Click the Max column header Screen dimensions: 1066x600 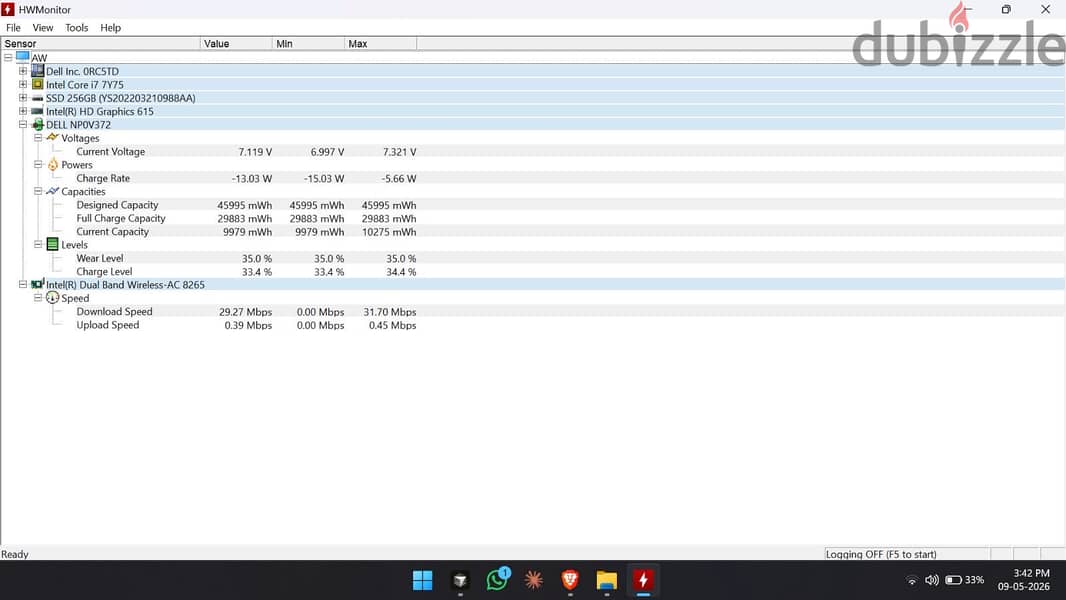[381, 43]
